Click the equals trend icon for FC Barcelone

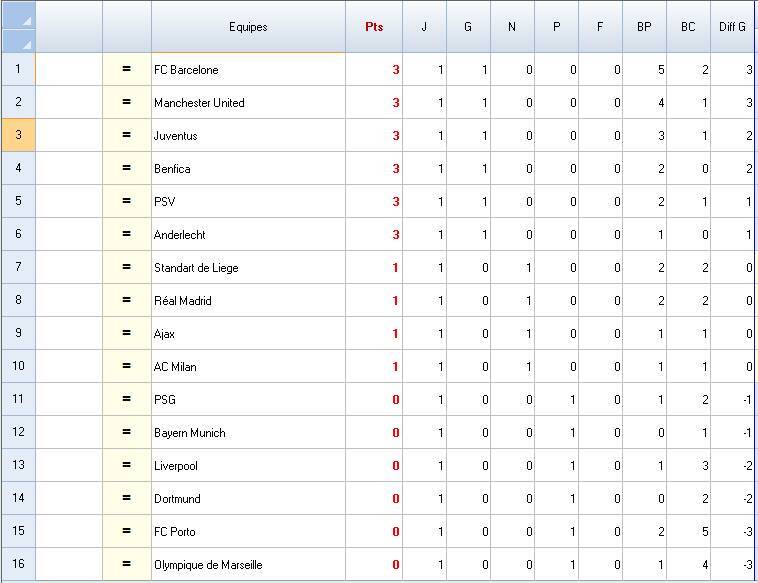pos(127,70)
